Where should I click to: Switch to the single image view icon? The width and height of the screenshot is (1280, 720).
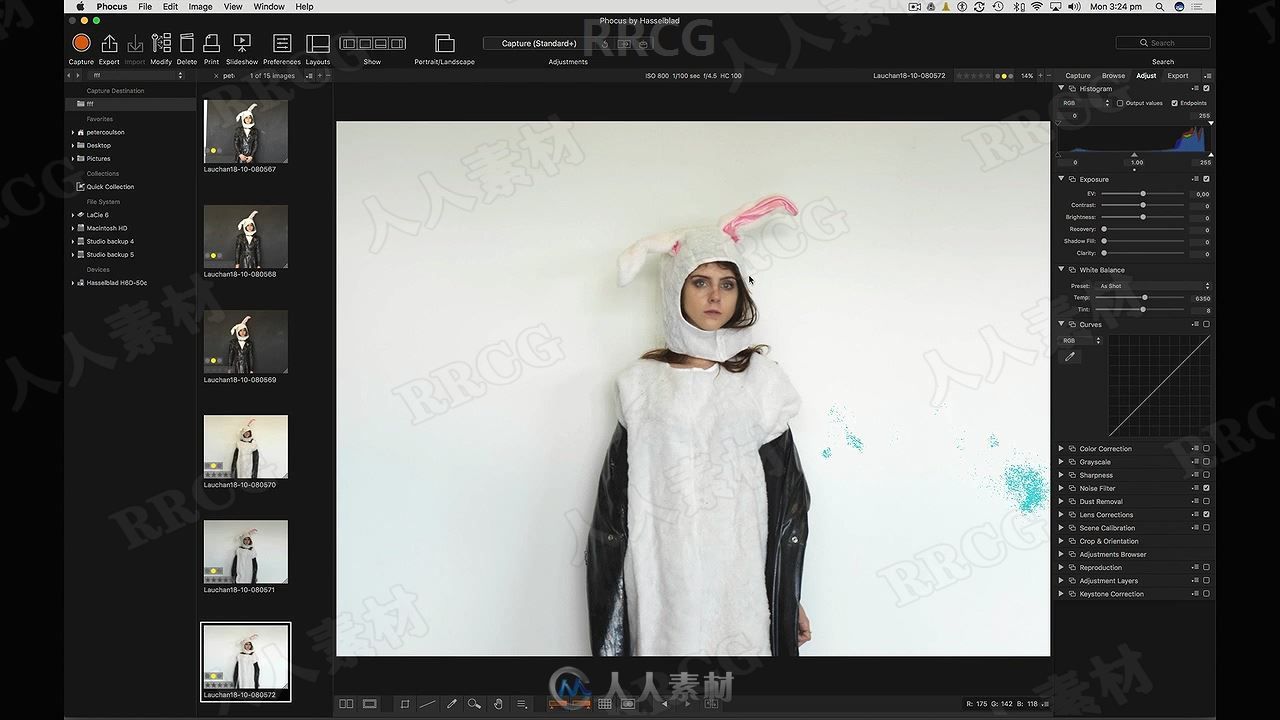point(369,704)
